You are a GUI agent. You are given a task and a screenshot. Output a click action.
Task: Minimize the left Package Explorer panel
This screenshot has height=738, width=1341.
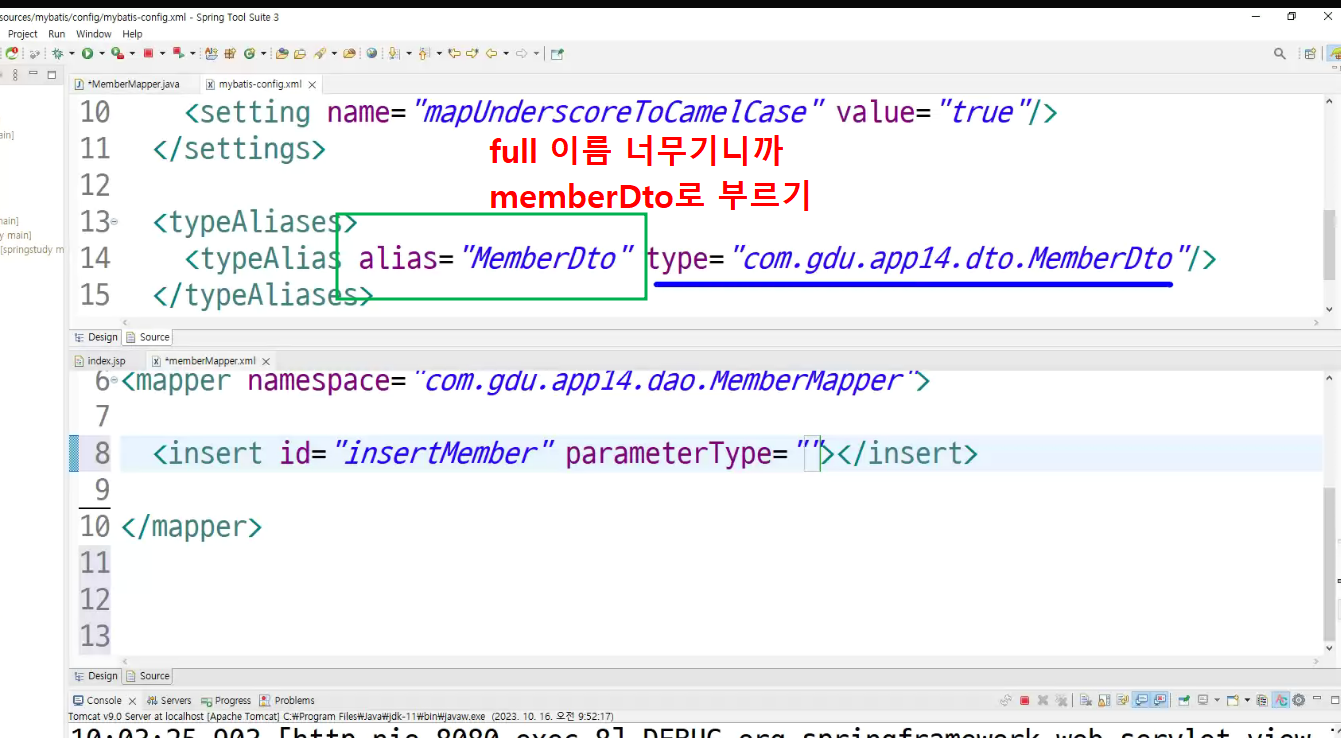pyautogui.click(x=33, y=74)
